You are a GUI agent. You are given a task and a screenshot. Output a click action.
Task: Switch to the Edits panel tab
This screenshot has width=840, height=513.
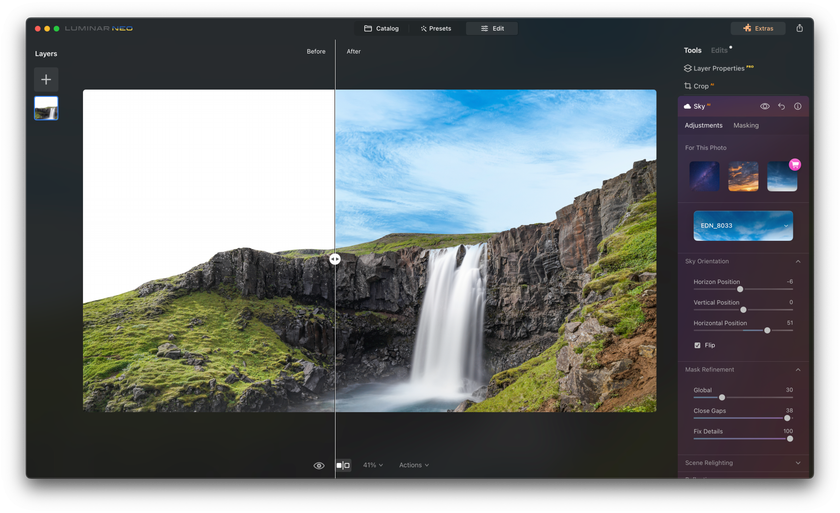719,50
